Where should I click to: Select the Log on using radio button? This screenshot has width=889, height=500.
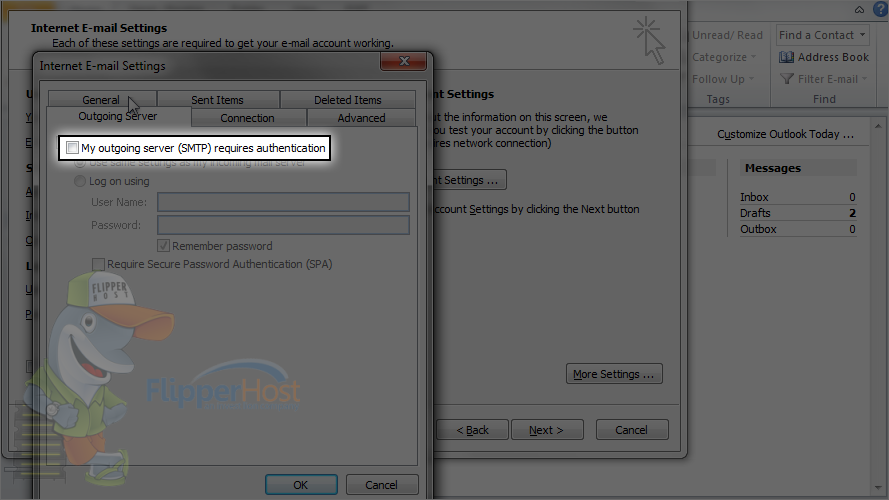[80, 181]
